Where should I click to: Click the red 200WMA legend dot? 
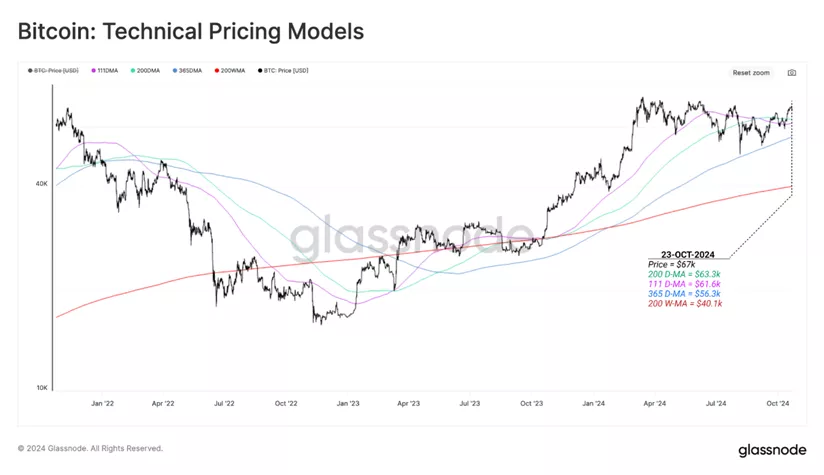(x=217, y=70)
